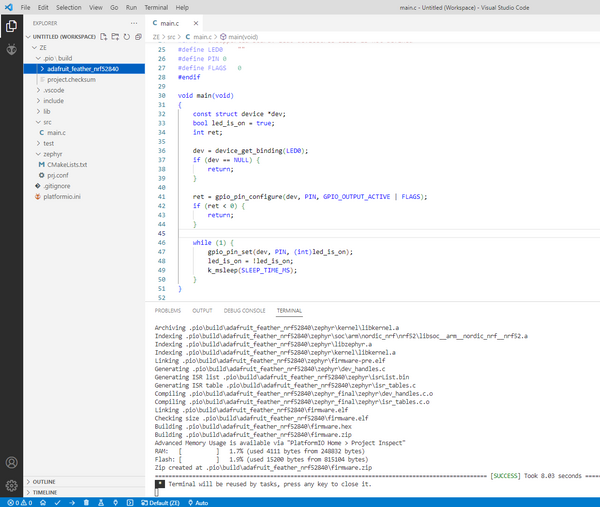Set upload port Auto in status bar

(198, 503)
